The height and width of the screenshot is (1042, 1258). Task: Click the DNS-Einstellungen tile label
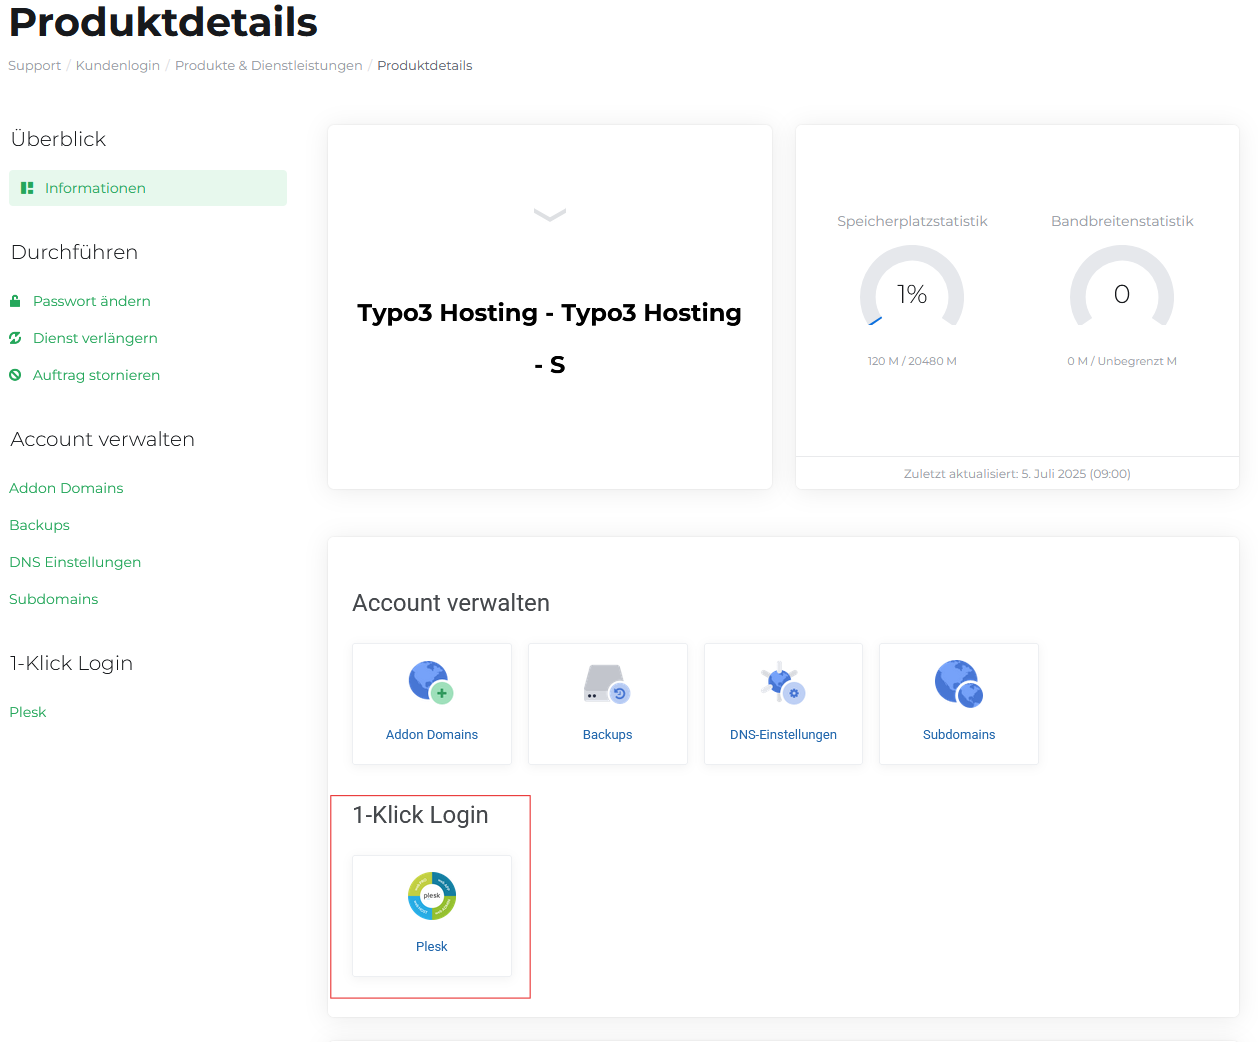783,734
